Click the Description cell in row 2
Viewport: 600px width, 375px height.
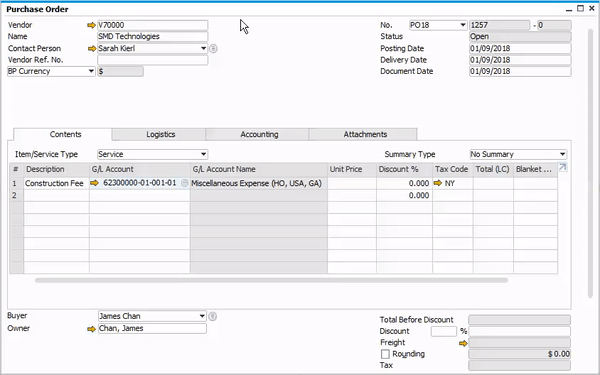57,196
